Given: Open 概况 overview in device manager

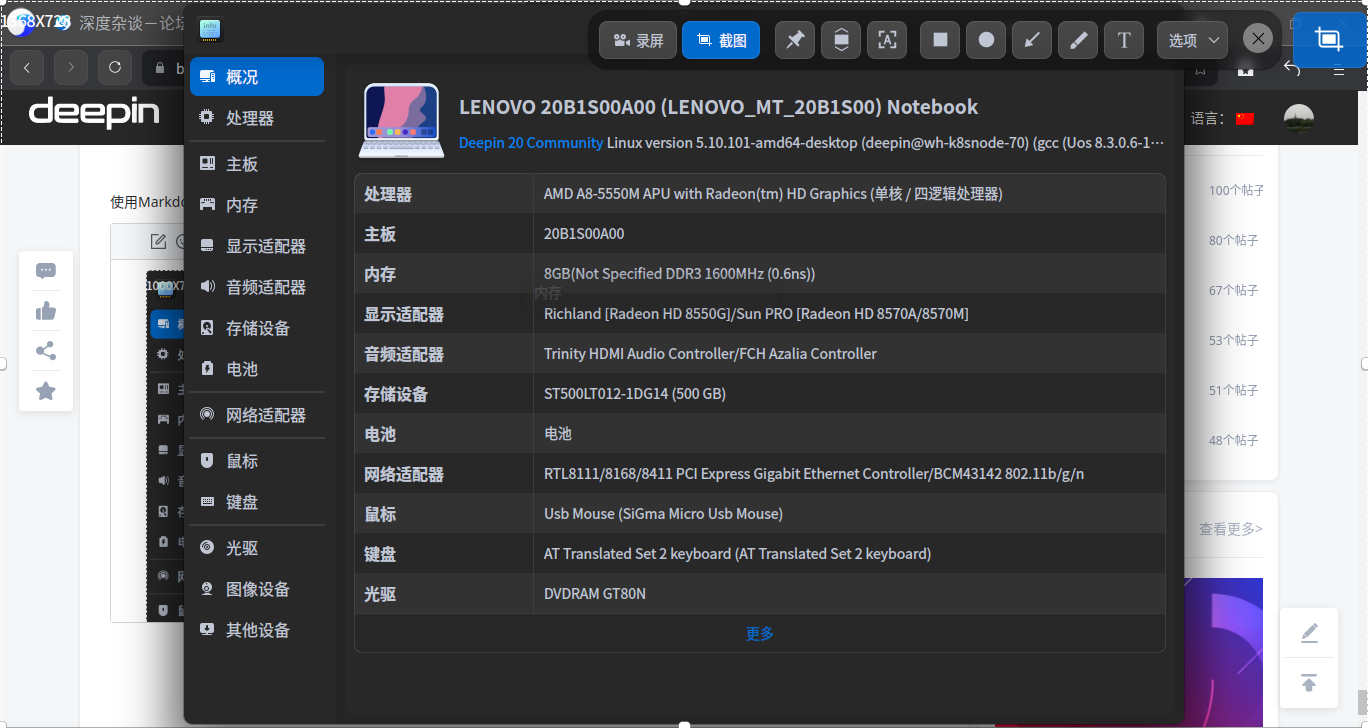Looking at the screenshot, I should coord(257,77).
